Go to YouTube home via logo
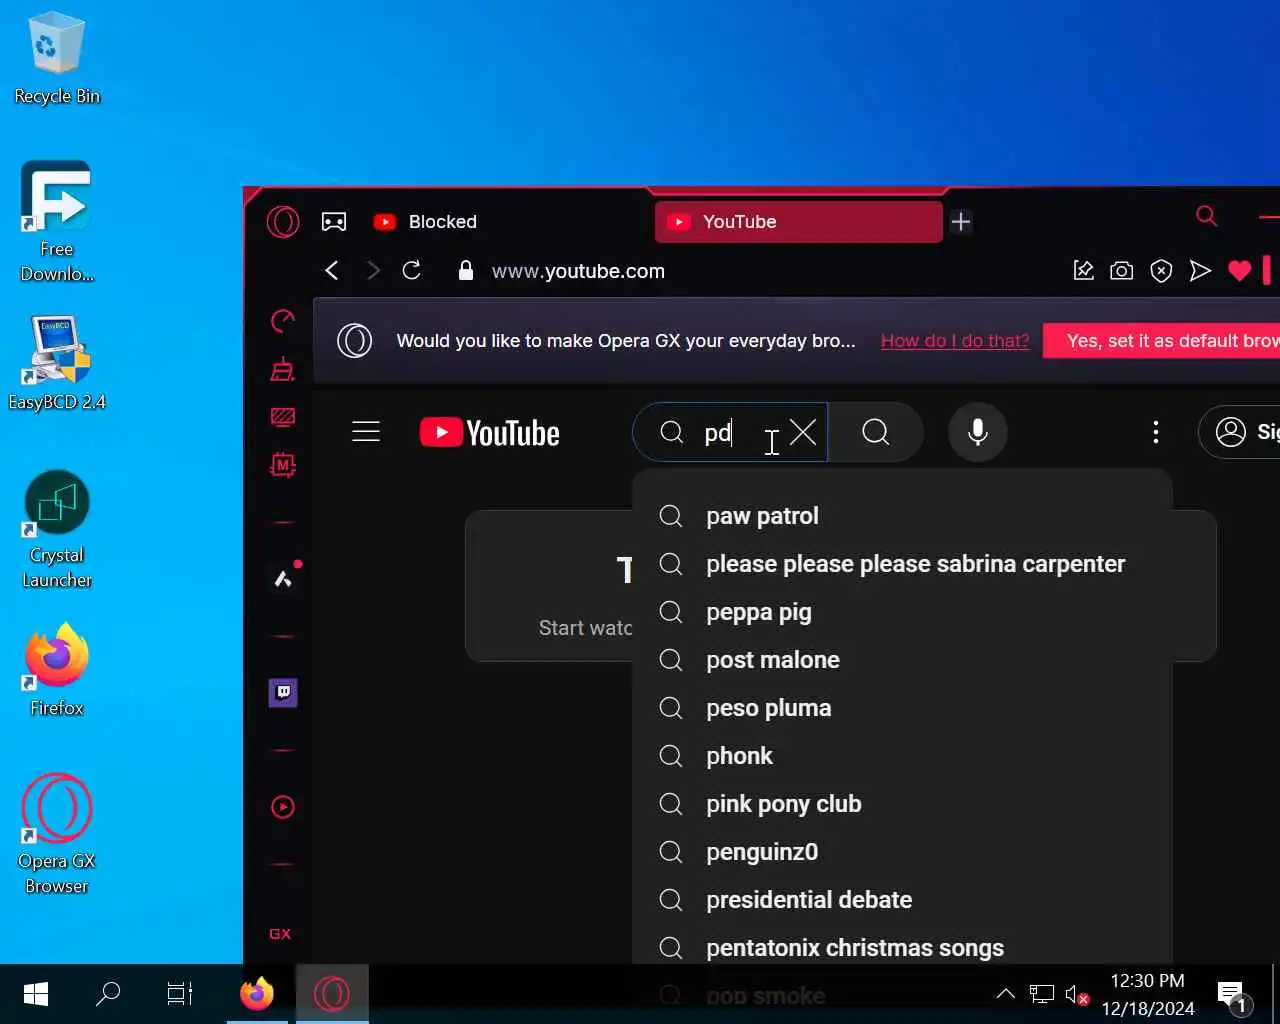The width and height of the screenshot is (1280, 1024). pyautogui.click(x=490, y=432)
